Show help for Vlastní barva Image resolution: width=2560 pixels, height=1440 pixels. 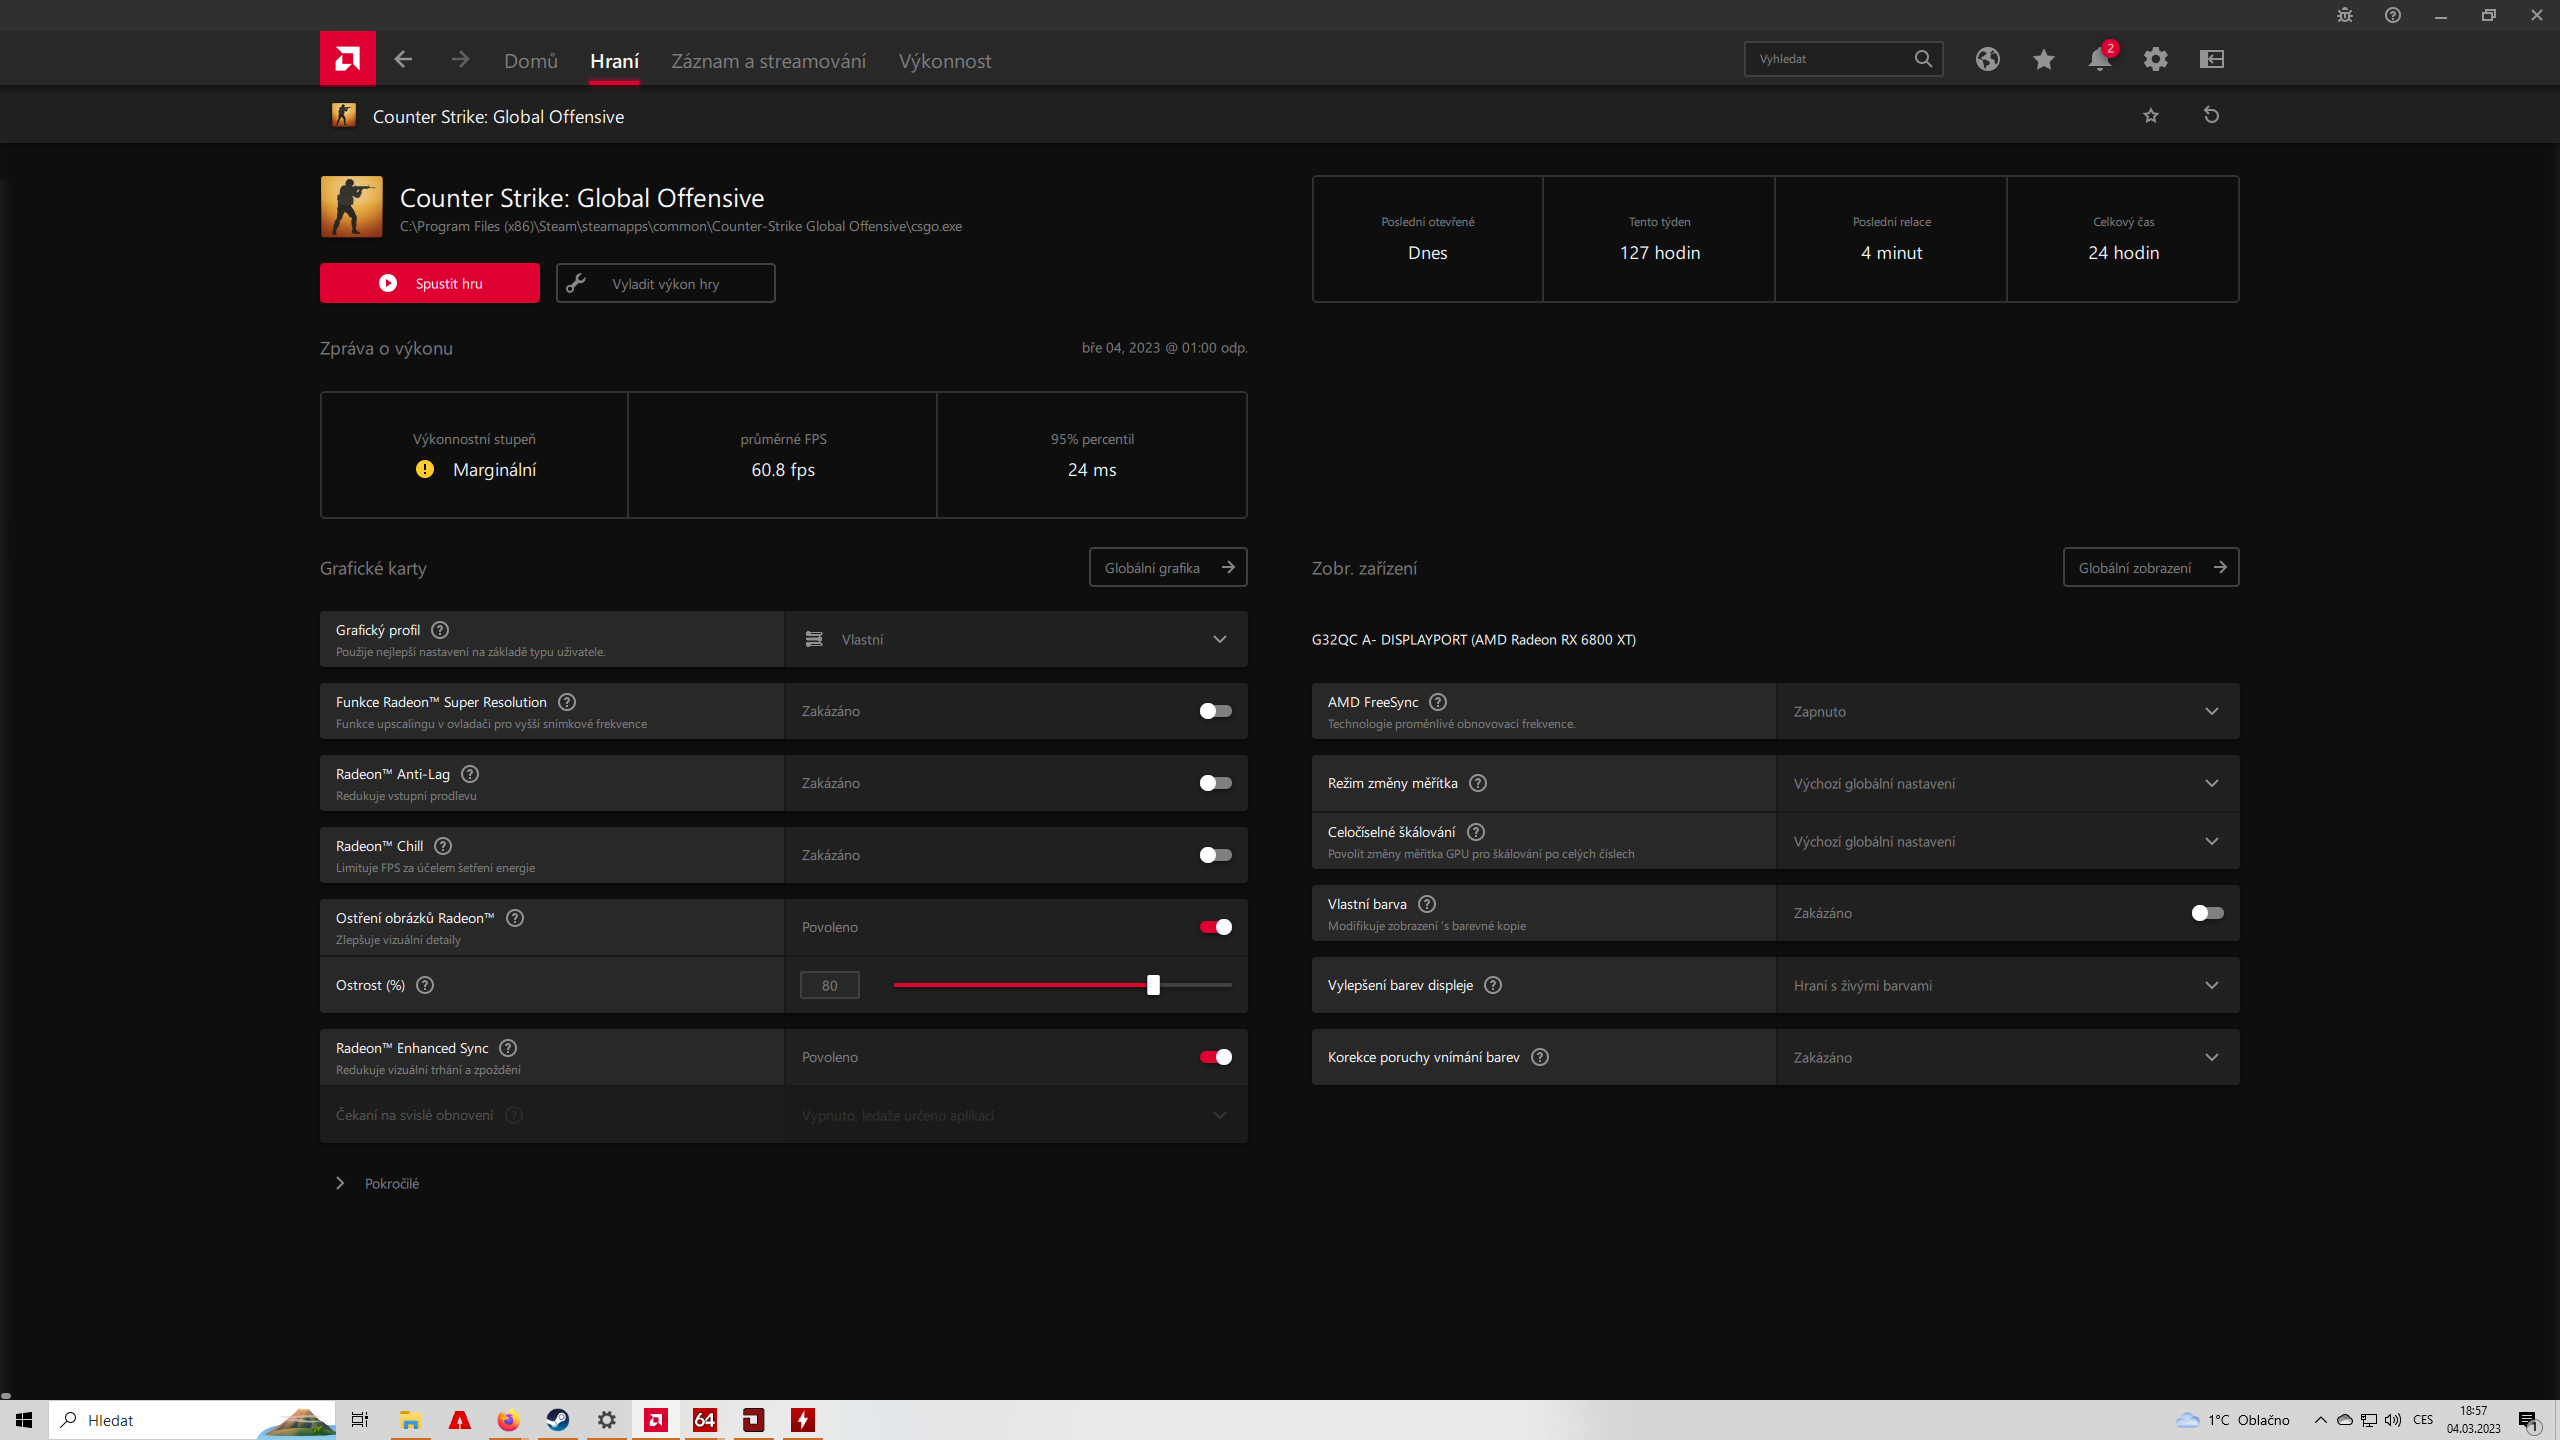coord(1427,904)
